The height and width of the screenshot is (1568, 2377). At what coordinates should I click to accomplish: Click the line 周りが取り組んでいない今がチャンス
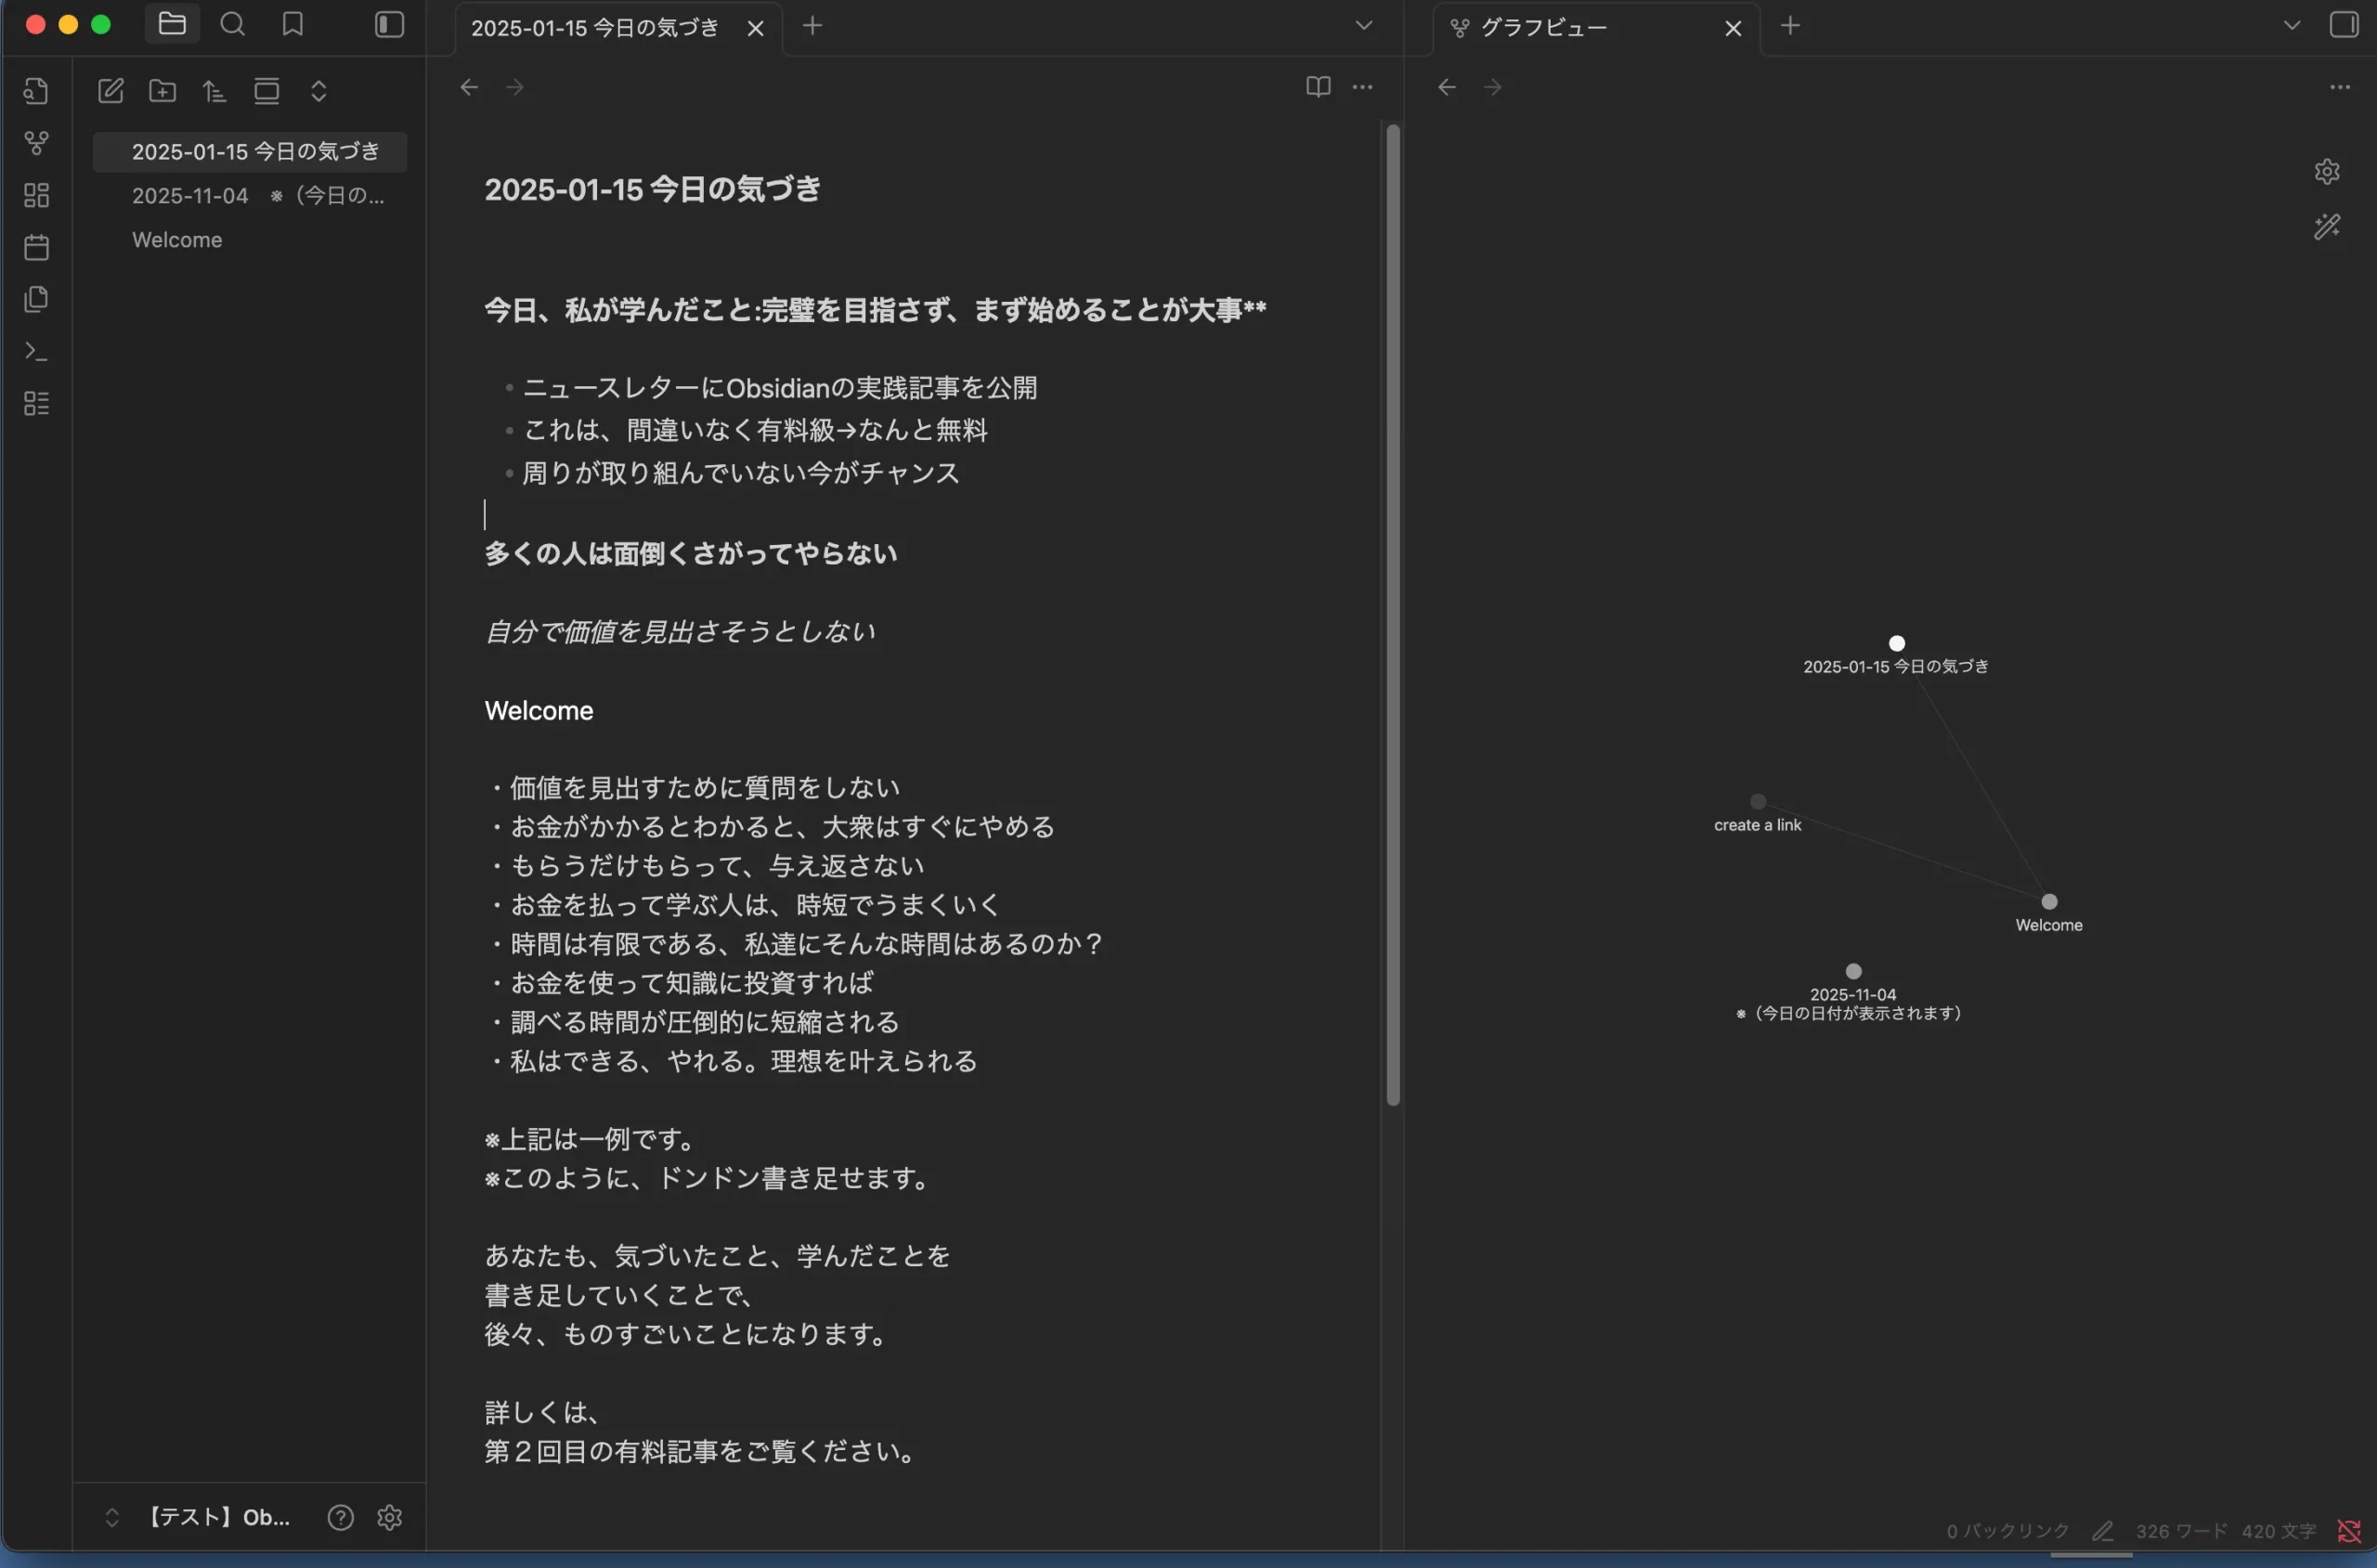741,473
